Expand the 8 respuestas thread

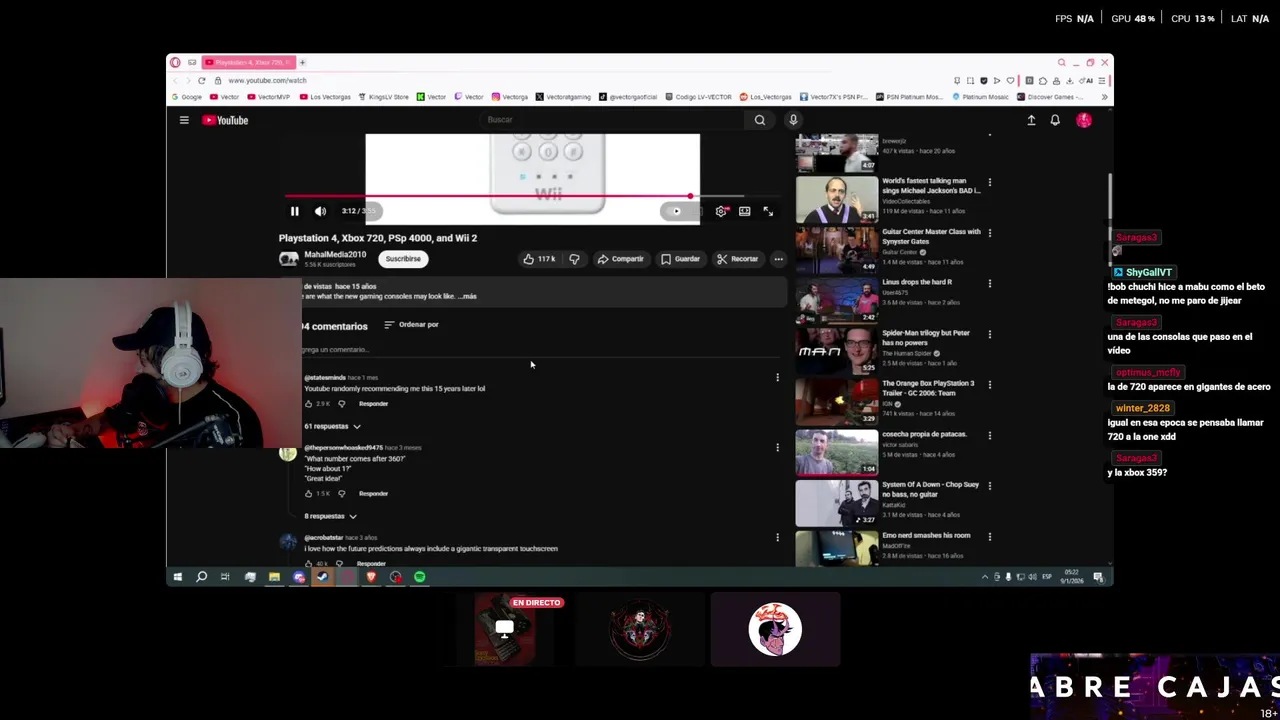coord(330,516)
